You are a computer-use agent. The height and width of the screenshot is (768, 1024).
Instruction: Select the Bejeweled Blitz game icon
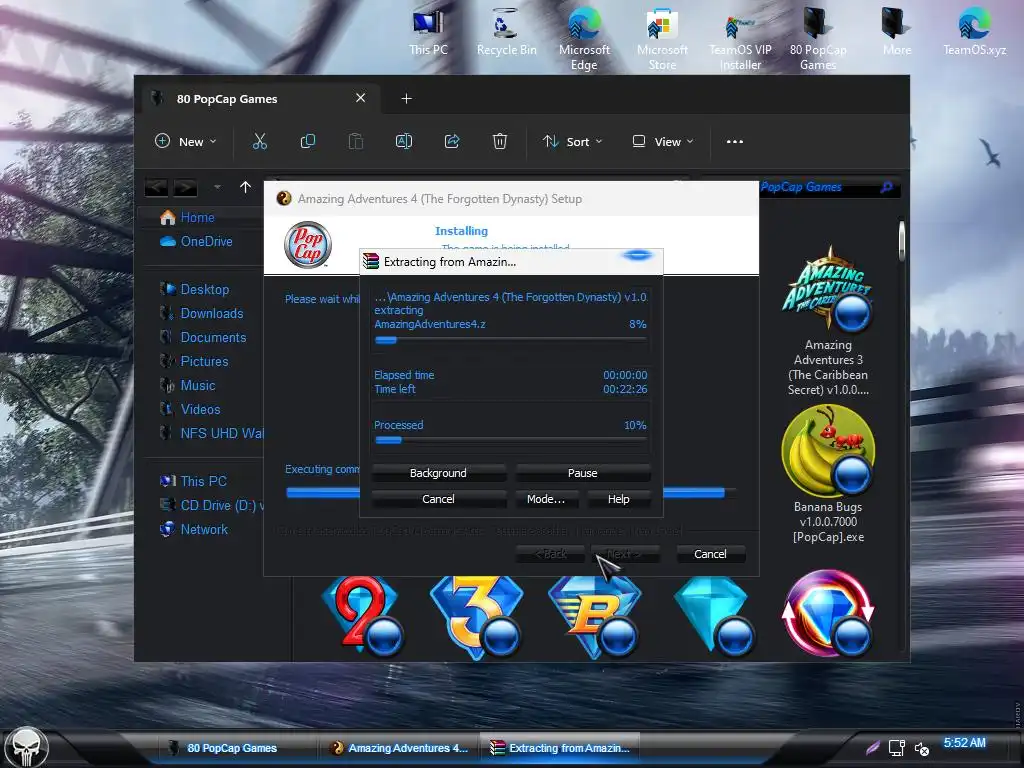coord(594,618)
